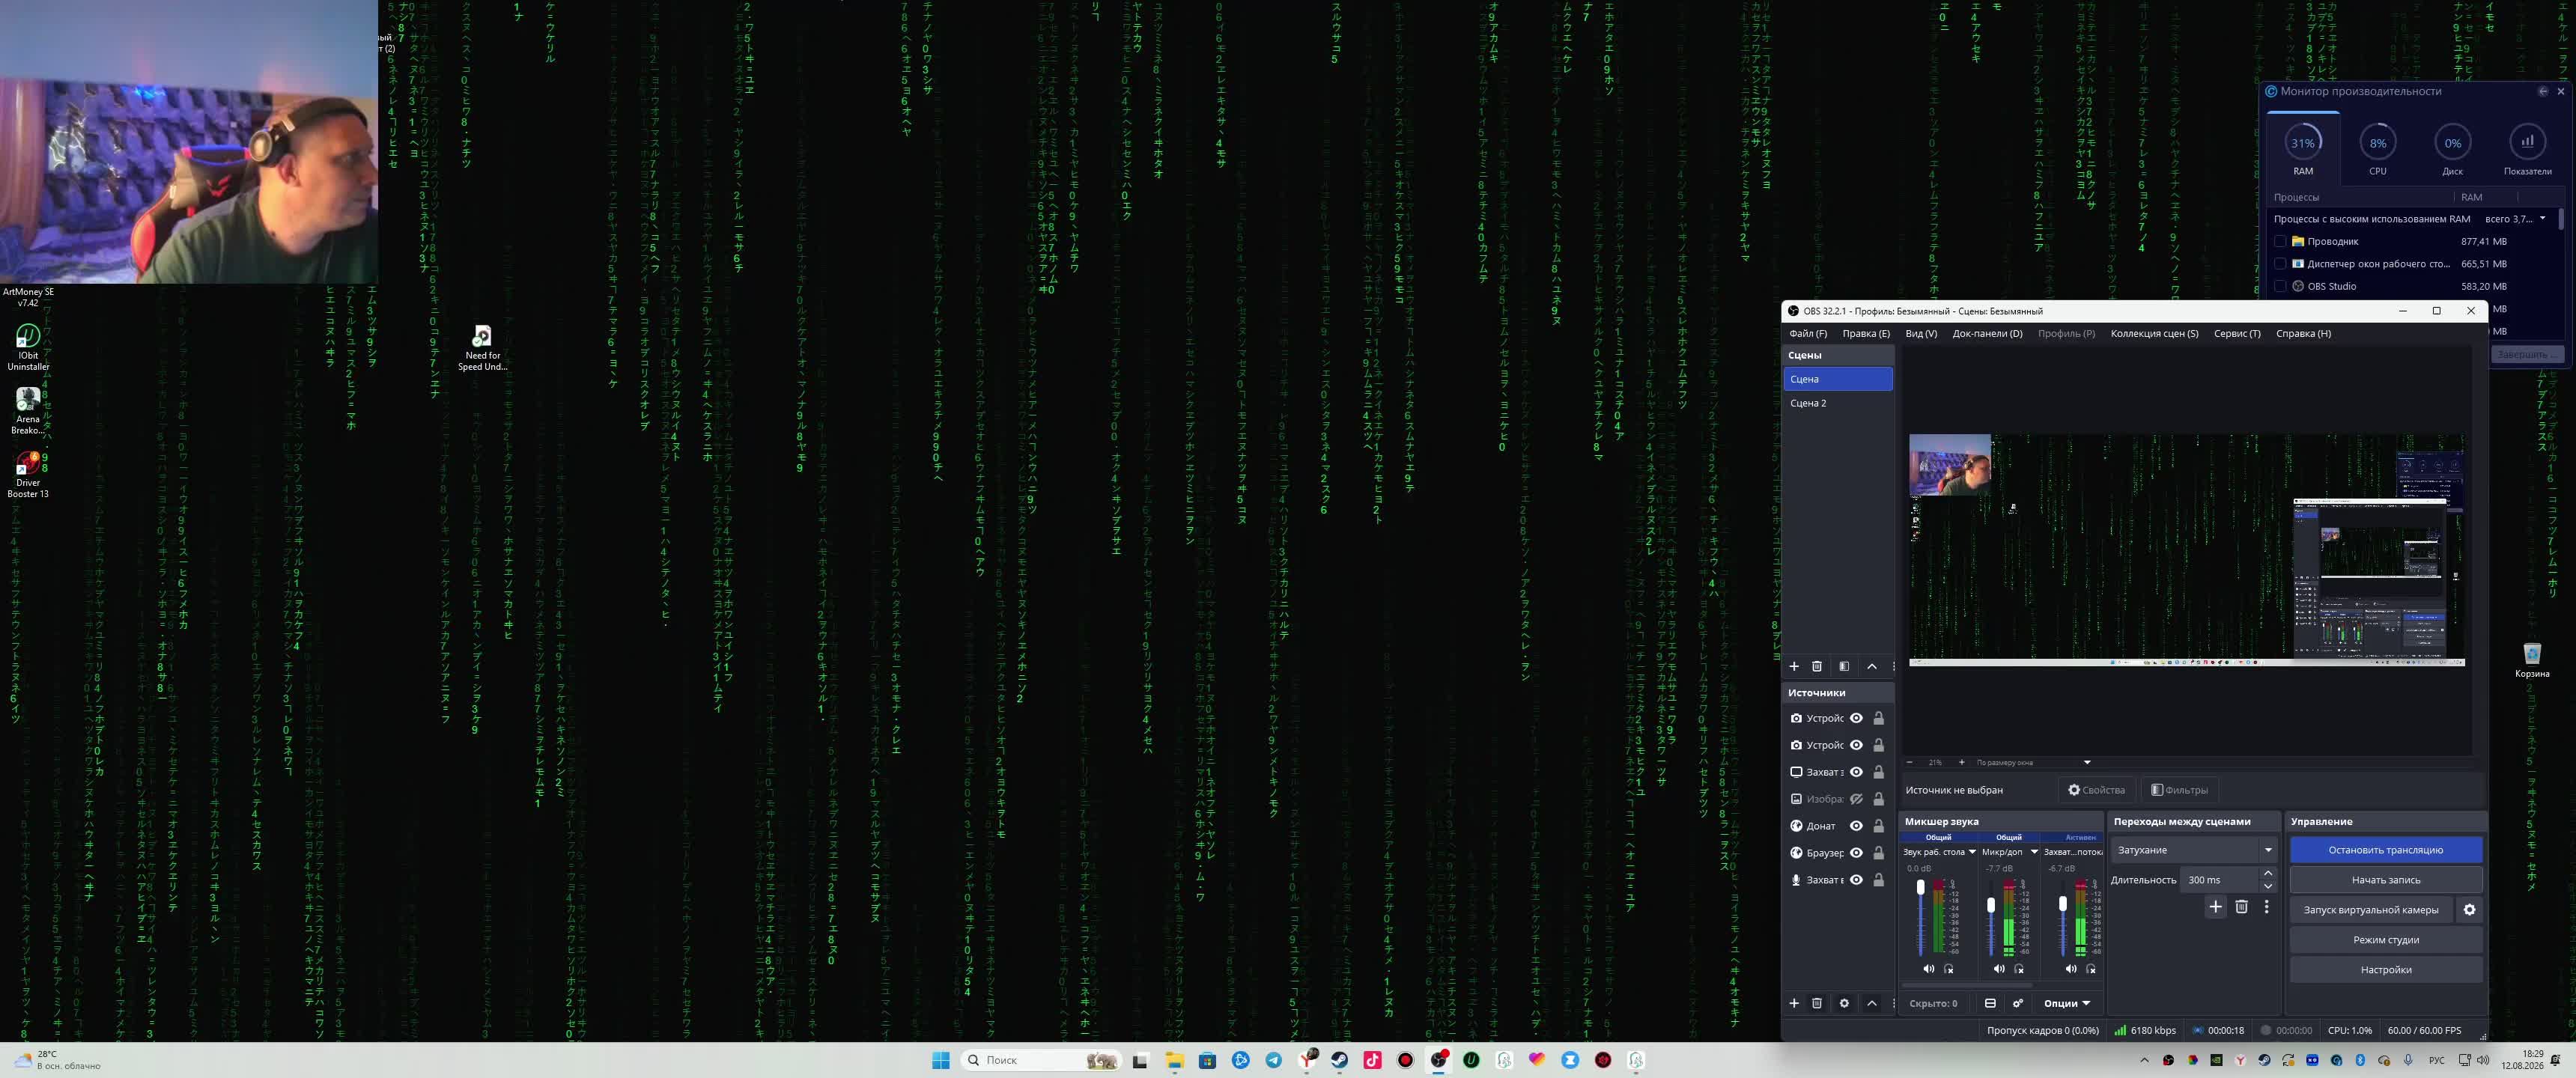Image resolution: width=2576 pixels, height=1078 pixels.
Task: Move scene up using Scenes arrow icon
Action: click(1872, 666)
